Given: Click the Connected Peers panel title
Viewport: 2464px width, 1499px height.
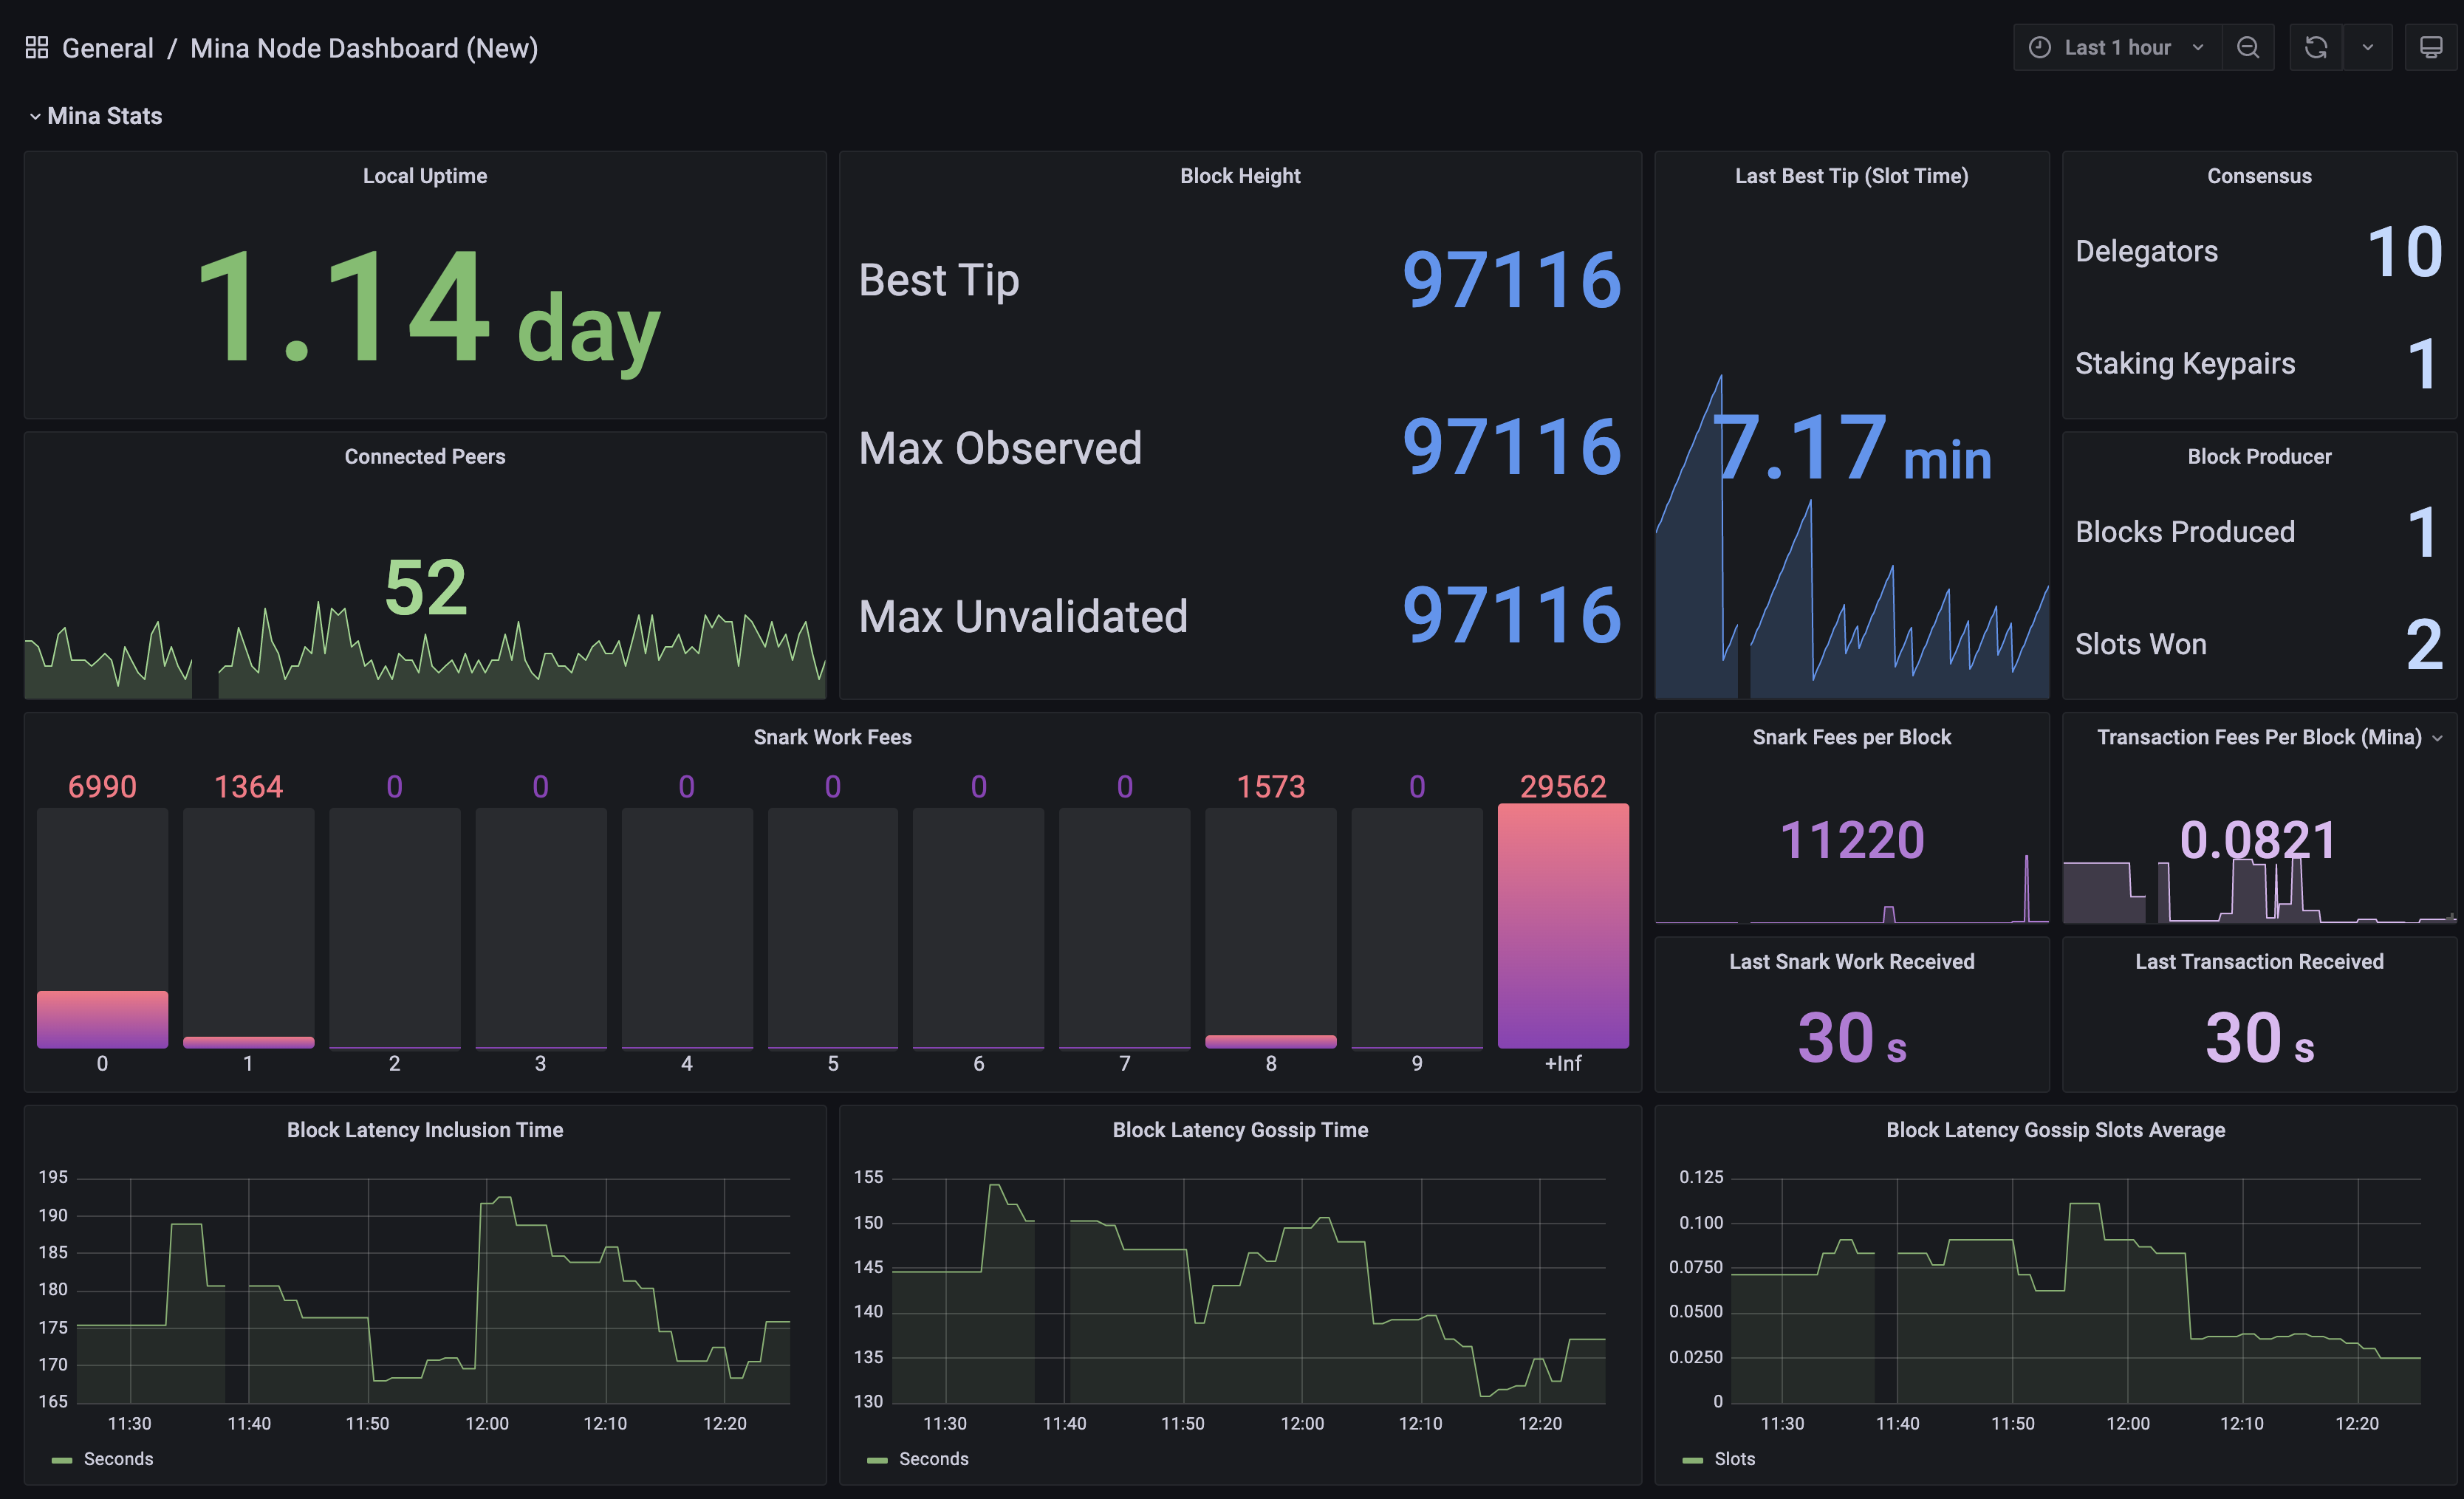Looking at the screenshot, I should 425,456.
